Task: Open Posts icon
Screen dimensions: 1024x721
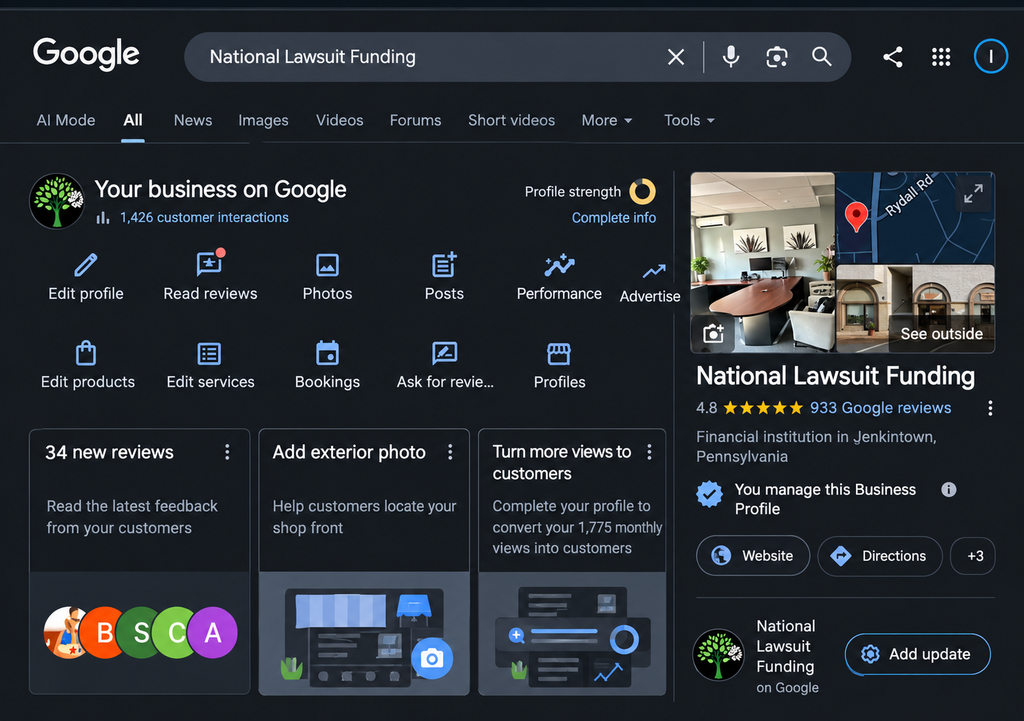Action: tap(444, 265)
